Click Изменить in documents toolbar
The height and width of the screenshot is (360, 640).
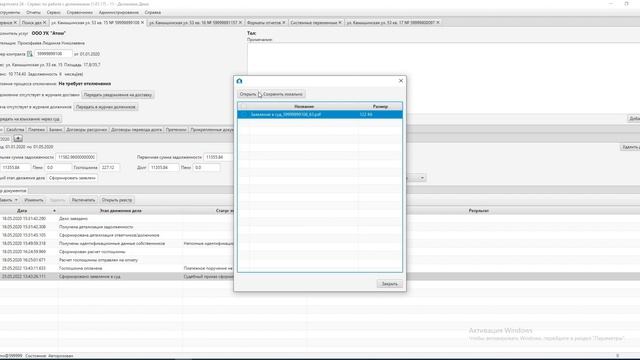pos(33,200)
